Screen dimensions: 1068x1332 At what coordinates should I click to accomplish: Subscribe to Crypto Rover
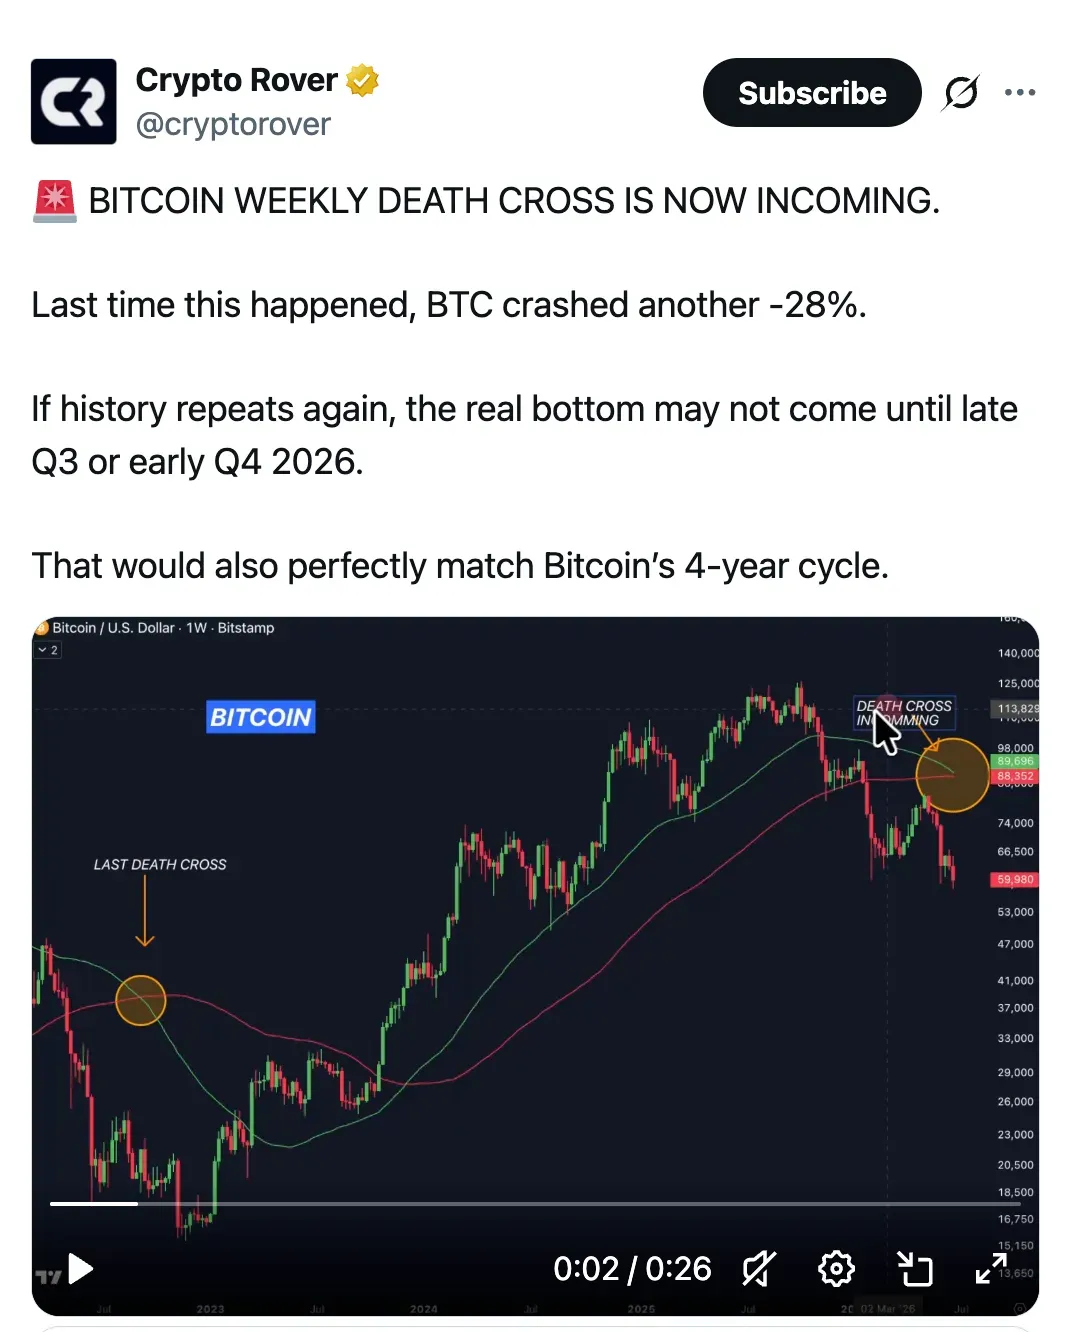(x=812, y=93)
